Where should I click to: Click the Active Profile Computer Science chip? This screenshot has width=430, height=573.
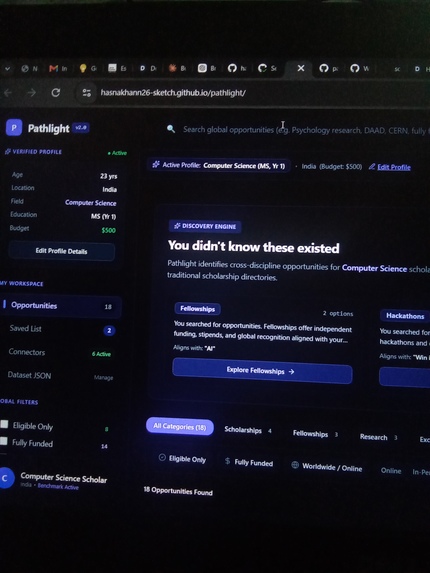(x=219, y=166)
